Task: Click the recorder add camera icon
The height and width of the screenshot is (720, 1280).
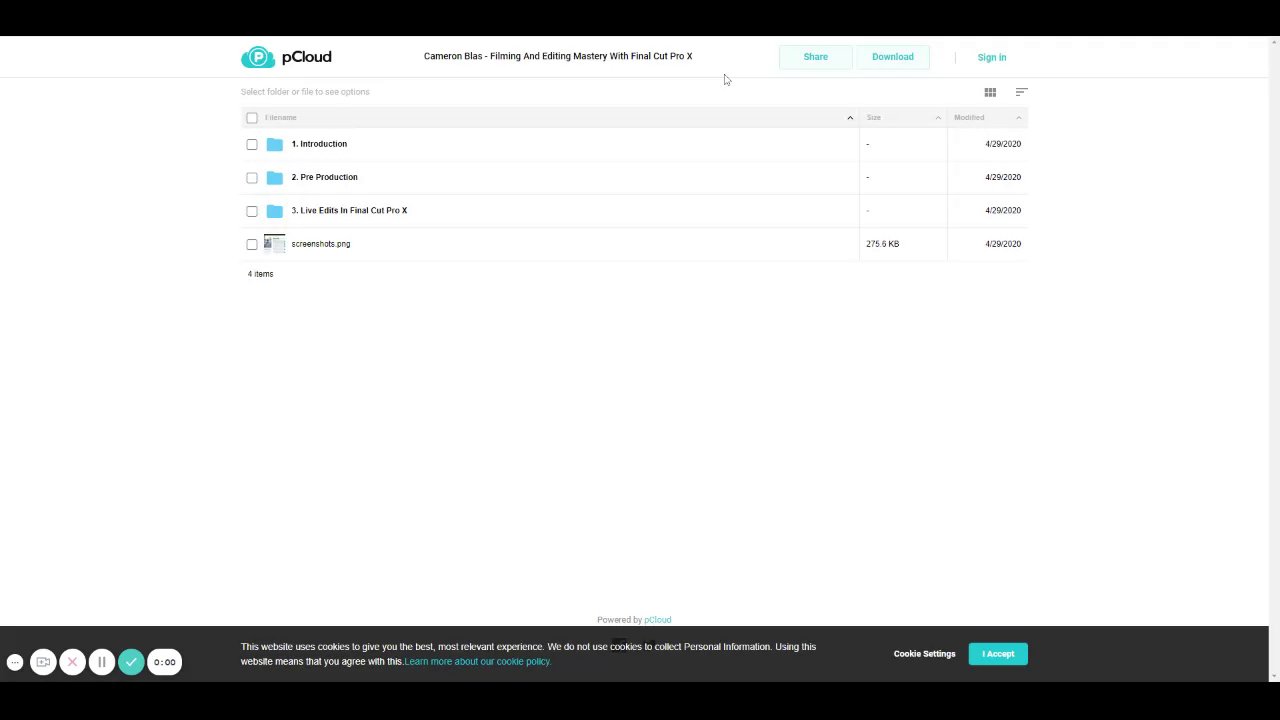Action: 43,662
